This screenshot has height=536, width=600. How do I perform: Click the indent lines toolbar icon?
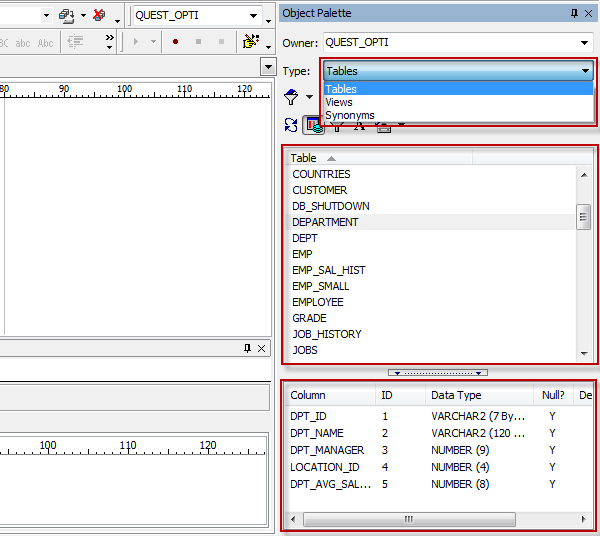(x=75, y=42)
